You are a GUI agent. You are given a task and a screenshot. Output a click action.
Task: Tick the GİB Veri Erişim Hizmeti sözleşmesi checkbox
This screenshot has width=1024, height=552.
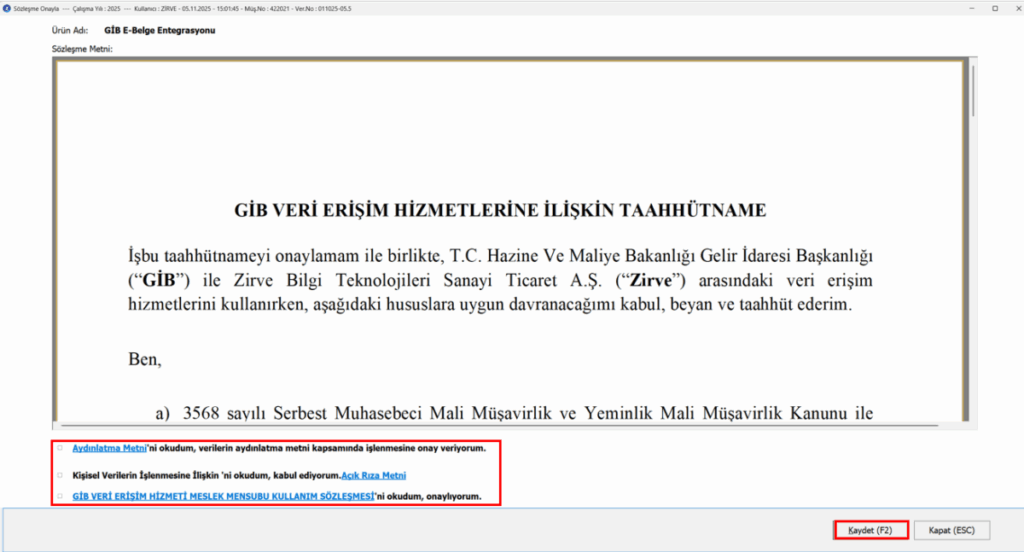60,496
